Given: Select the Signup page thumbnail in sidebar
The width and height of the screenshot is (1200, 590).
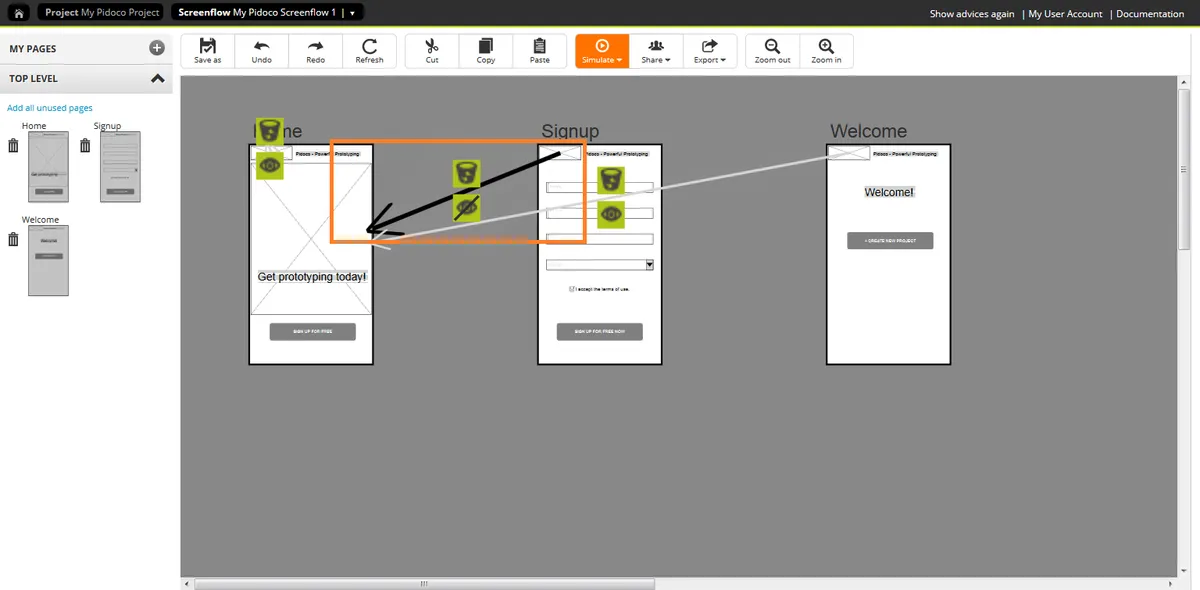Looking at the screenshot, I should (x=120, y=166).
